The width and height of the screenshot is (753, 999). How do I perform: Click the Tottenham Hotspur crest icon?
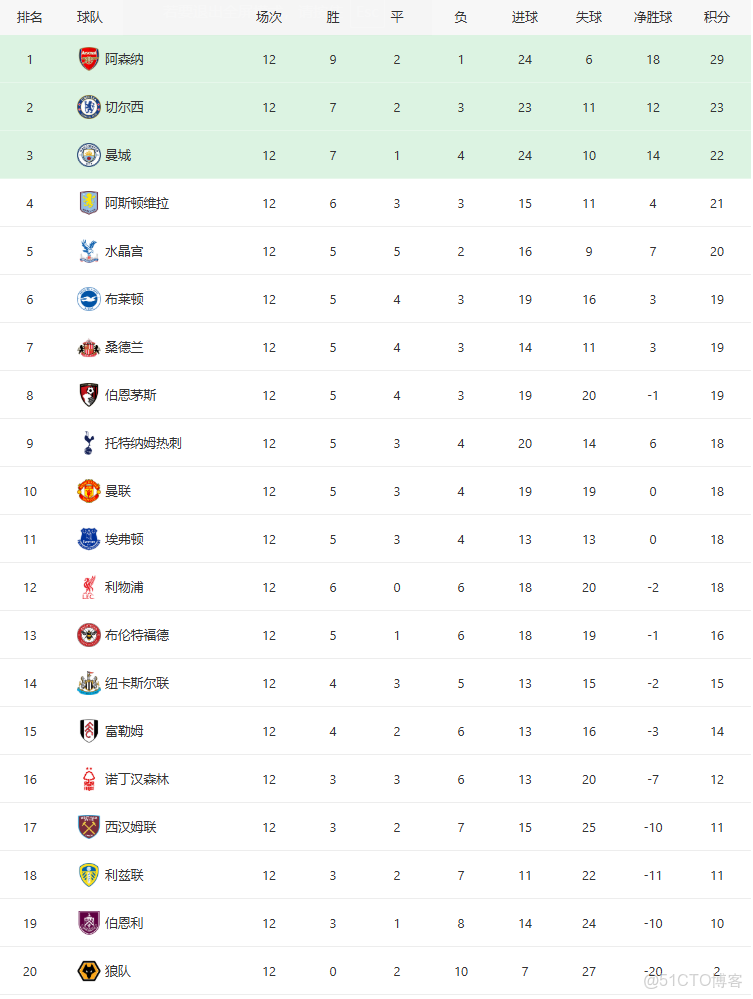tap(89, 443)
